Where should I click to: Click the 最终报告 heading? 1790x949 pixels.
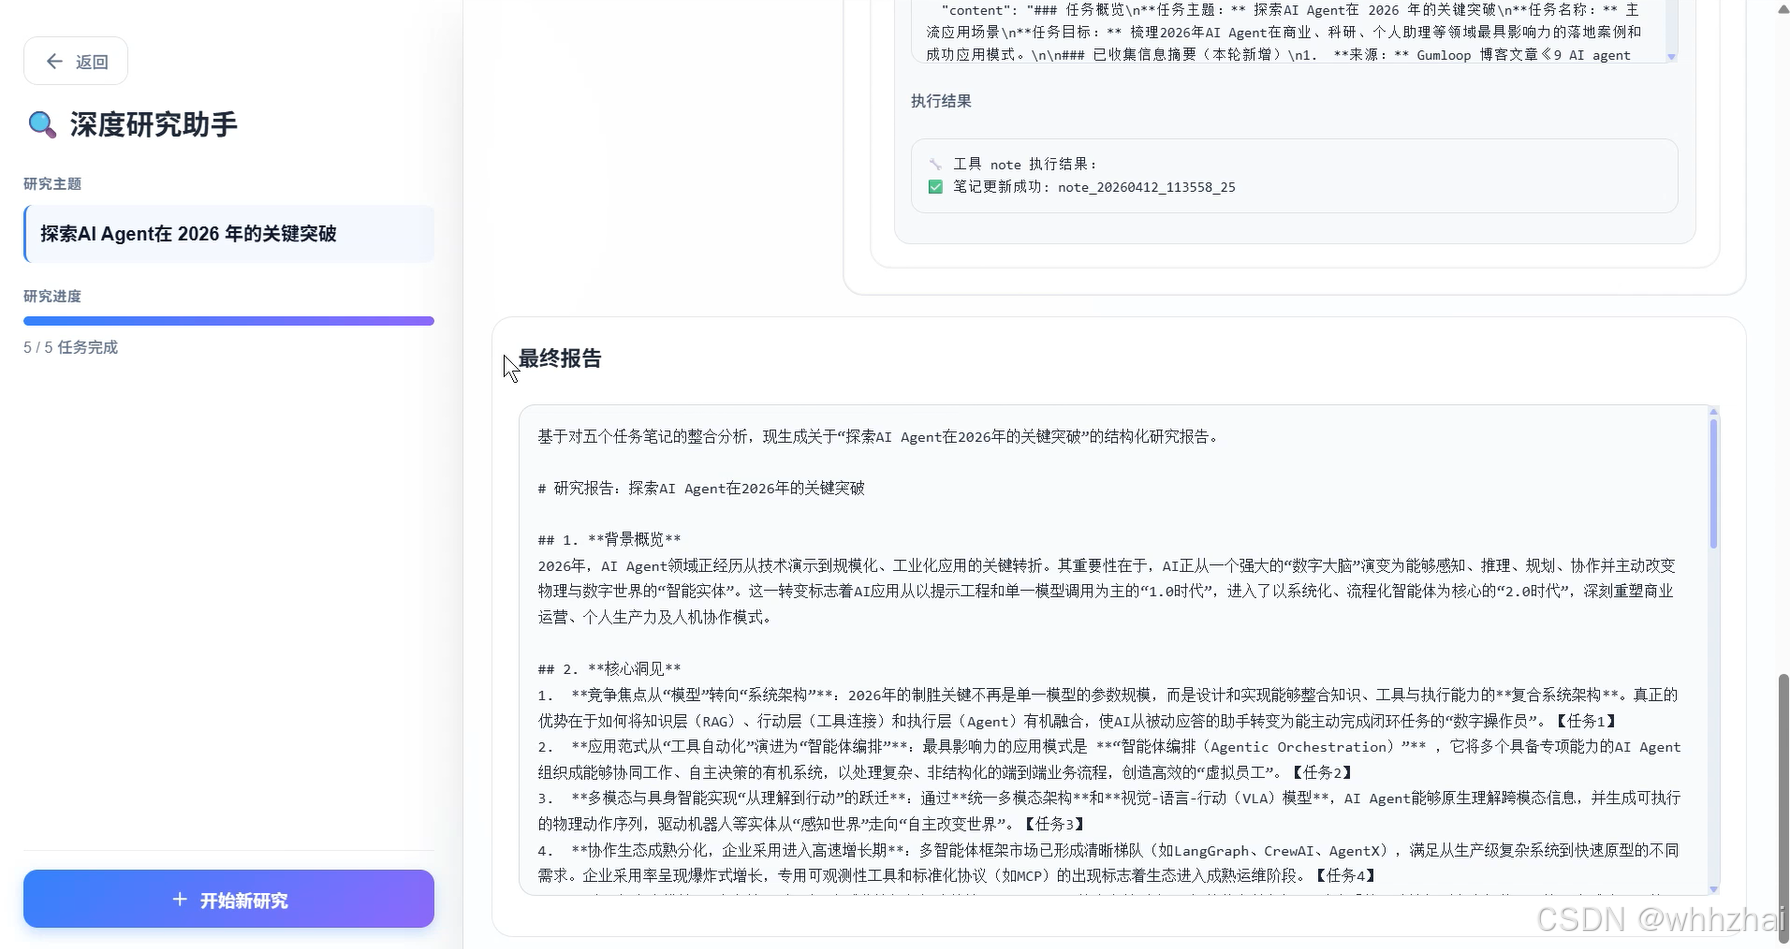coord(560,358)
